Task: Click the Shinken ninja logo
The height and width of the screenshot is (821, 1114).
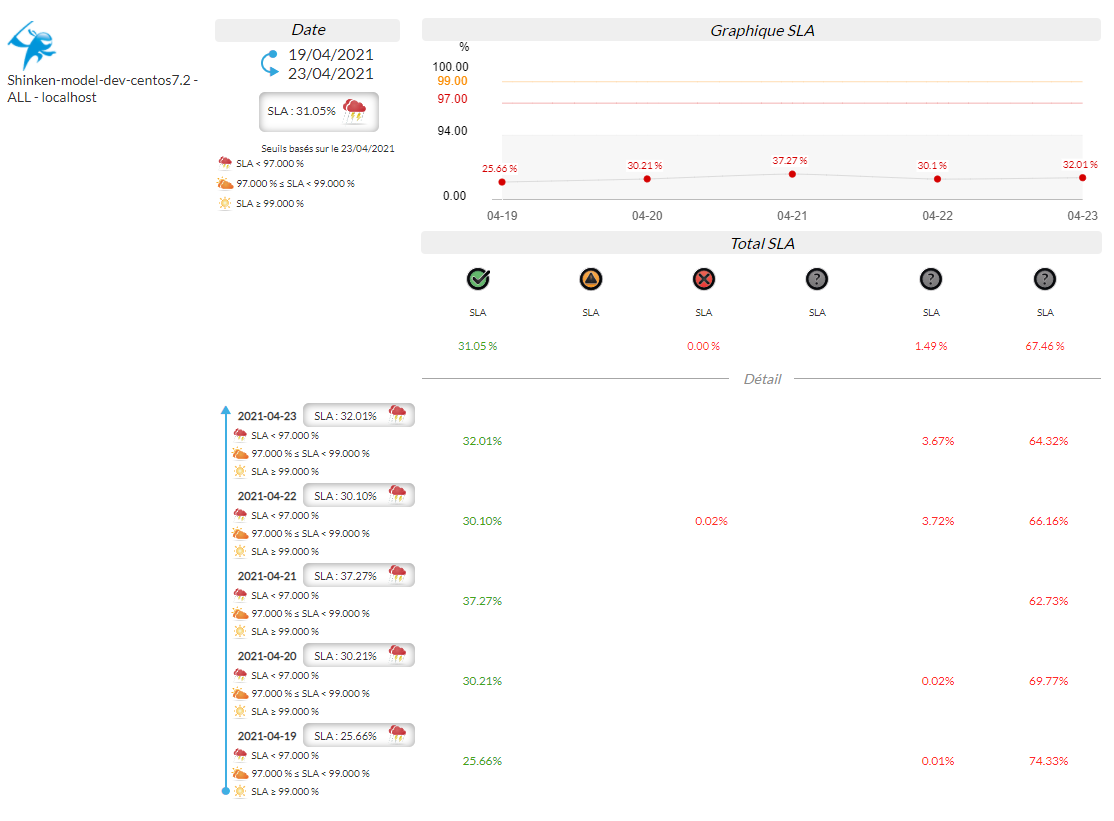Action: point(32,45)
